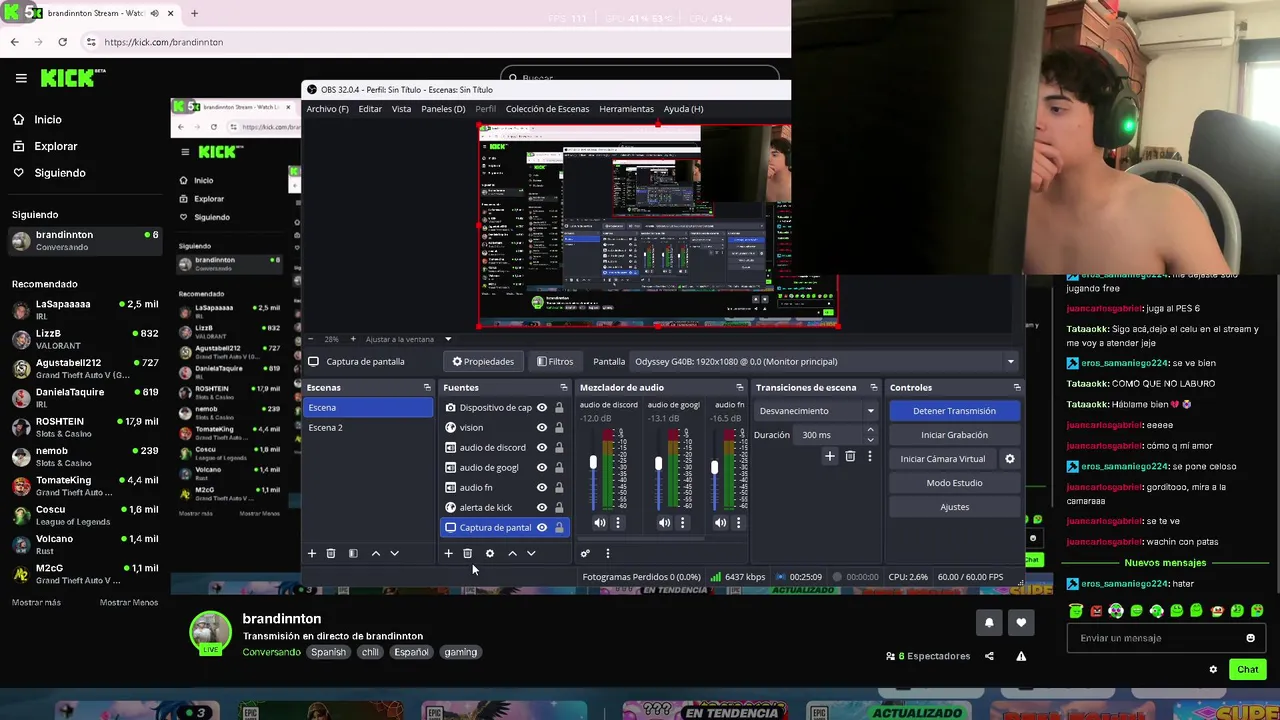The image size is (1280, 720).
Task: Open a new browser tab
Action: tap(194, 13)
